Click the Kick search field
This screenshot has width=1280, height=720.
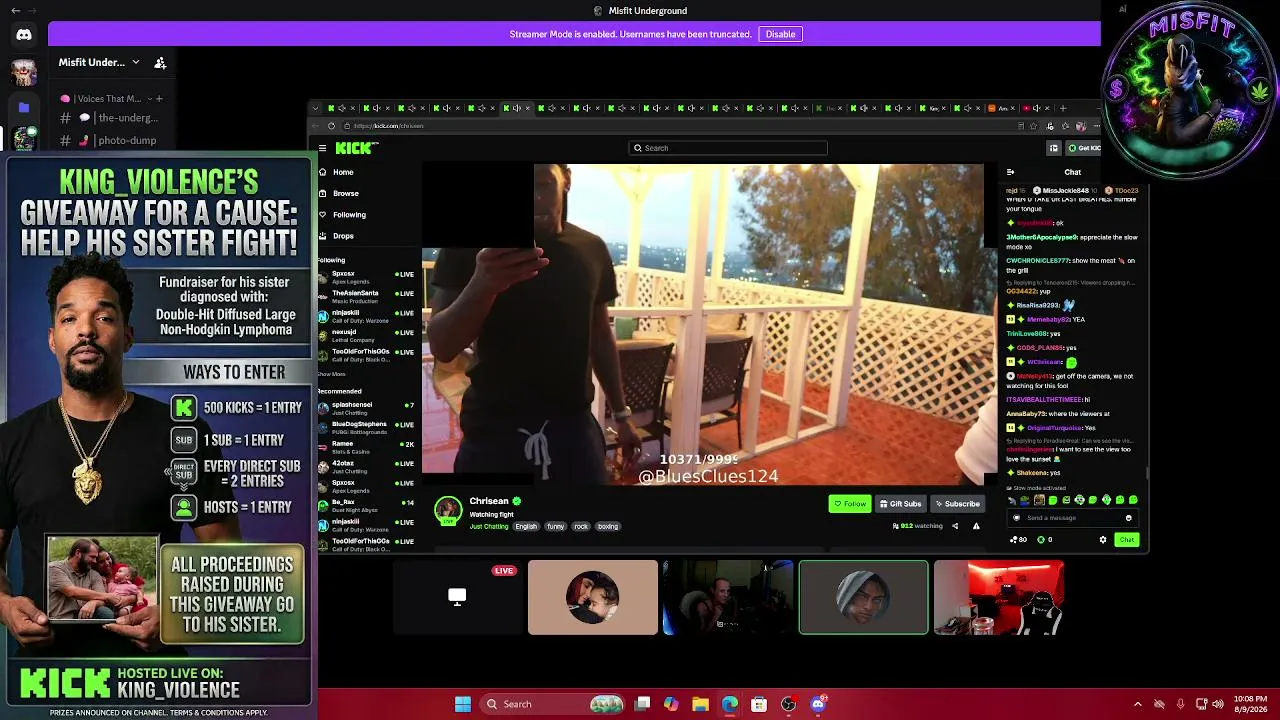coord(728,148)
